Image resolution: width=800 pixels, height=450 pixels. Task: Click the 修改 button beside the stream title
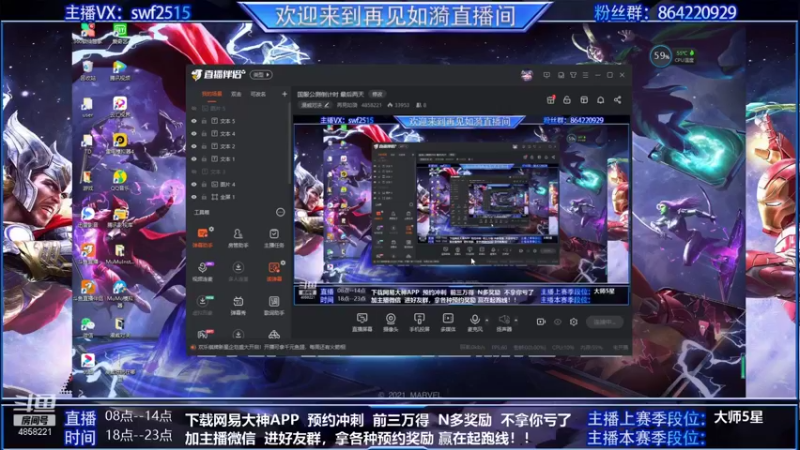[x=377, y=94]
